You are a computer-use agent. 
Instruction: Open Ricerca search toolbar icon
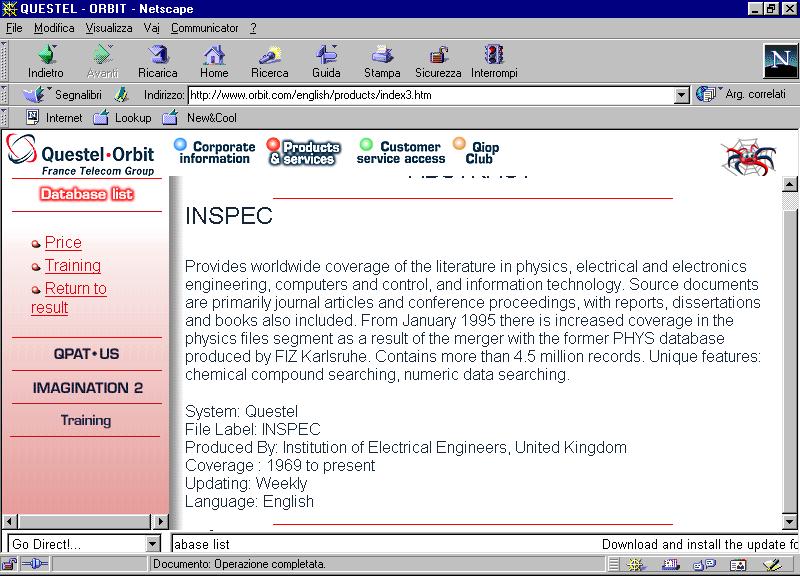click(x=270, y=54)
